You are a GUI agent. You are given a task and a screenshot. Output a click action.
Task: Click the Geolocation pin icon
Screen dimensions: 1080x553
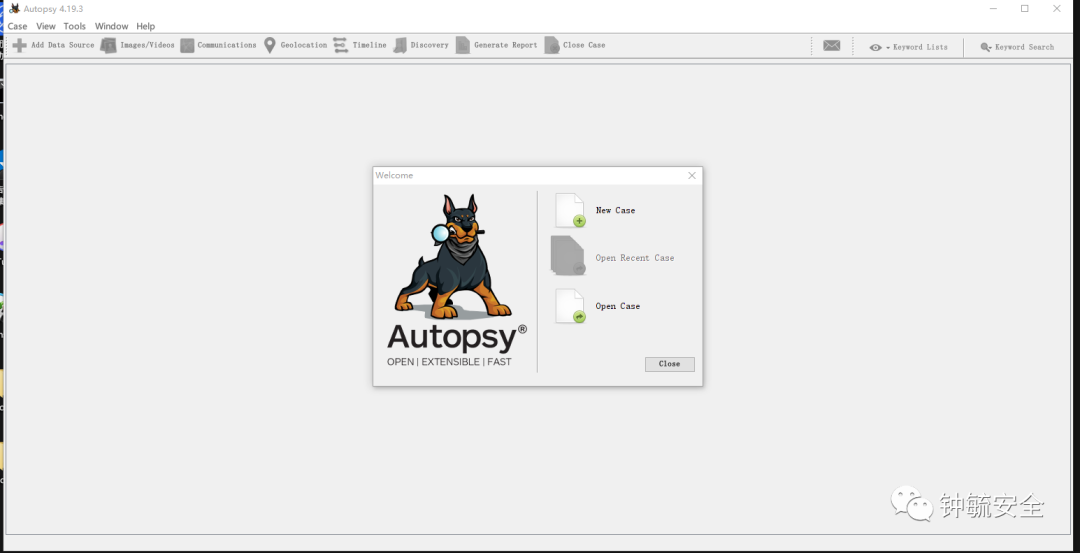pos(270,45)
